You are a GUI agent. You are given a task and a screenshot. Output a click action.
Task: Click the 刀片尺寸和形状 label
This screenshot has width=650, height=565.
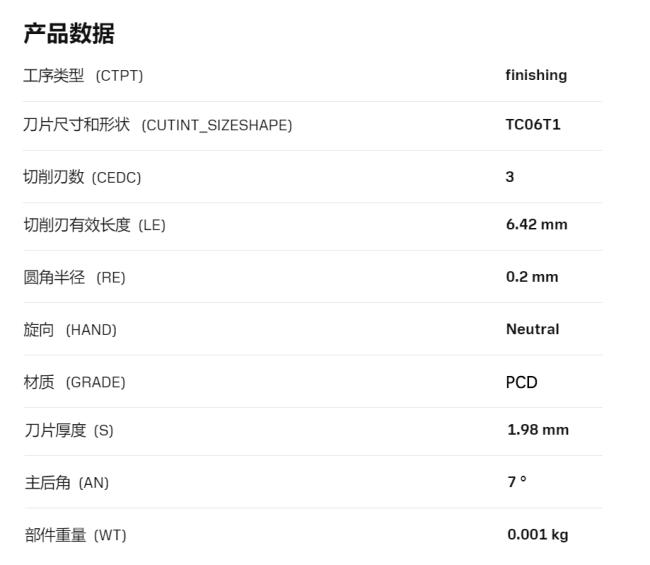coord(157,125)
